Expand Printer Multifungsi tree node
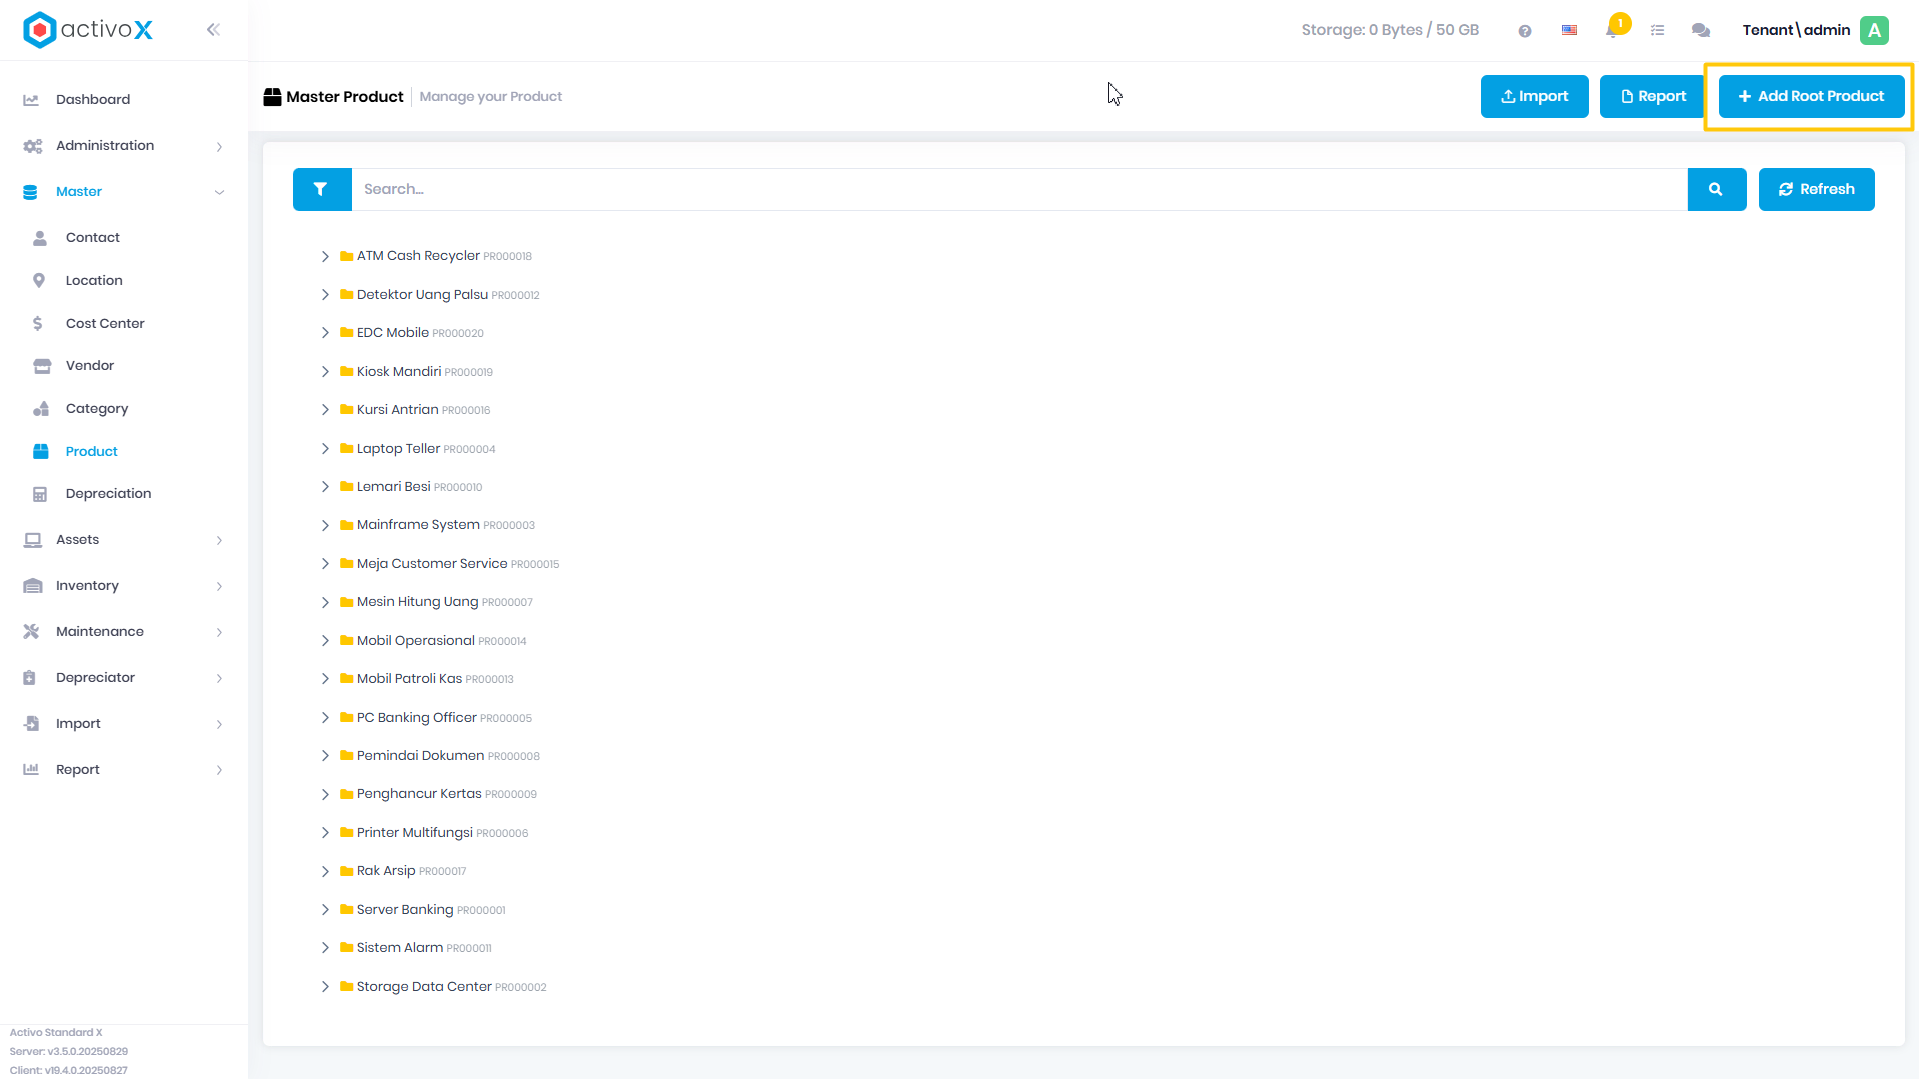 [325, 833]
